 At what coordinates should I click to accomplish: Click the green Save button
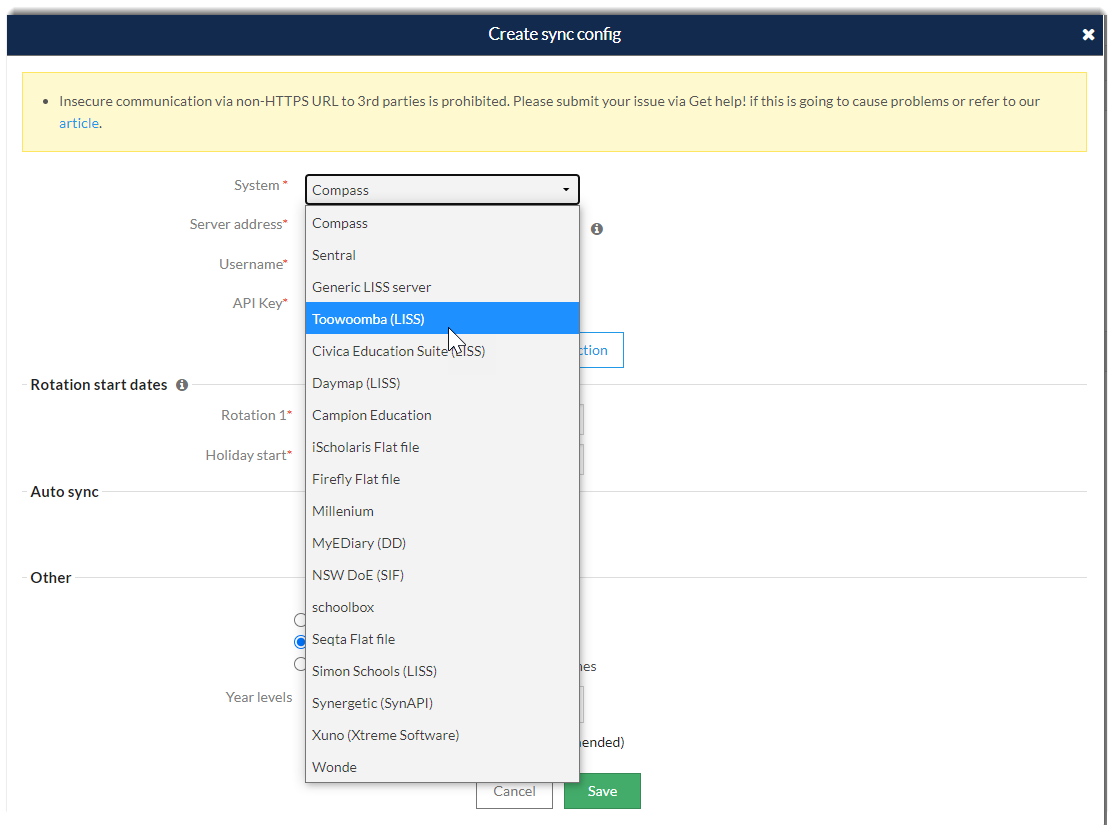pyautogui.click(x=602, y=792)
